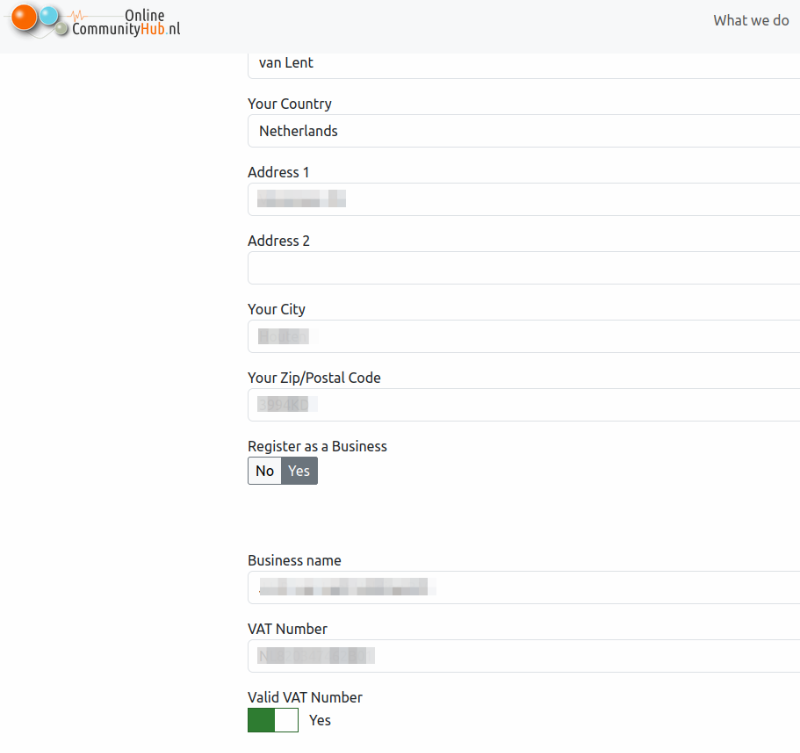Image resolution: width=800 pixels, height=753 pixels.
Task: Click the Business name label
Action: point(294,561)
